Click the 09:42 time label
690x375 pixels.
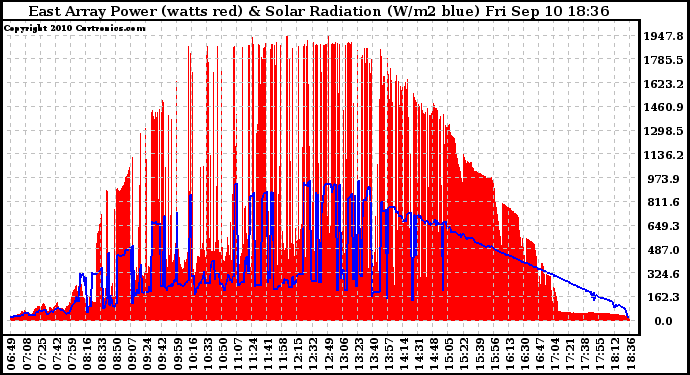161,354
